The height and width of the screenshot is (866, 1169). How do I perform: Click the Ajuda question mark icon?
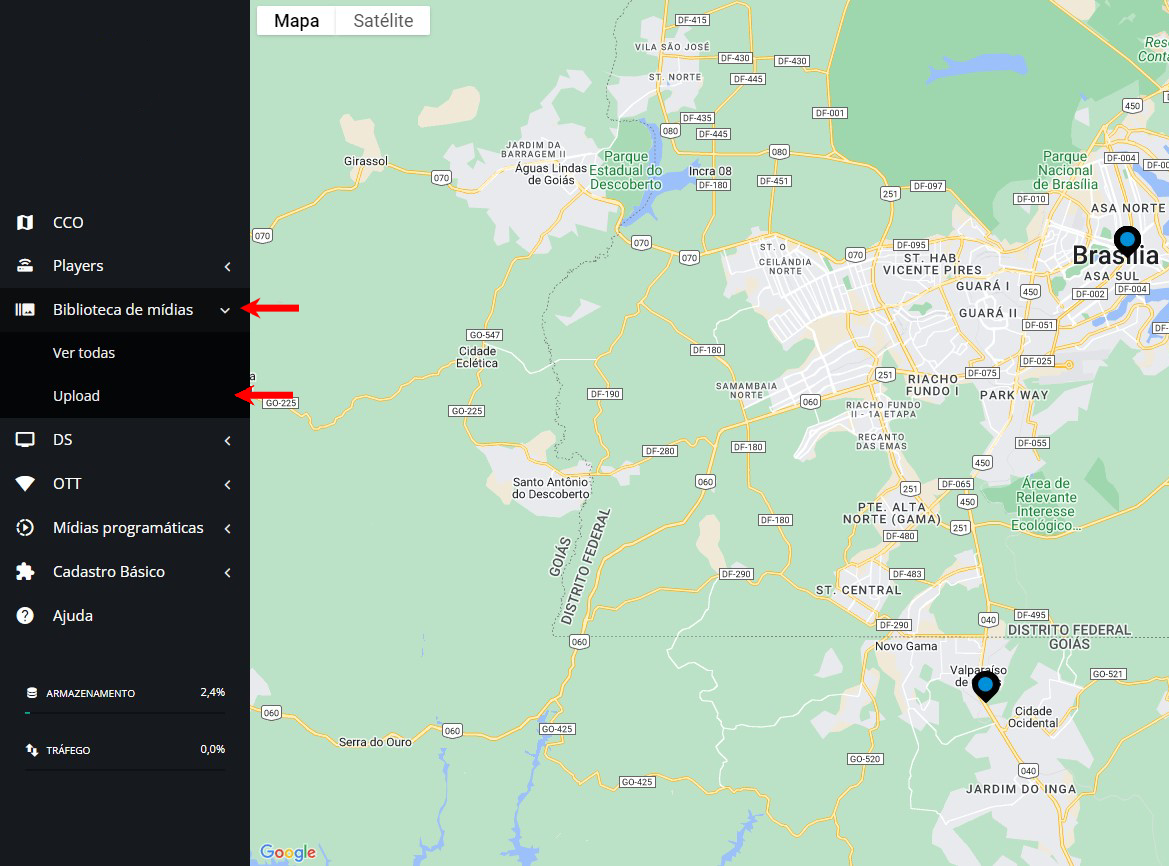[x=25, y=616]
